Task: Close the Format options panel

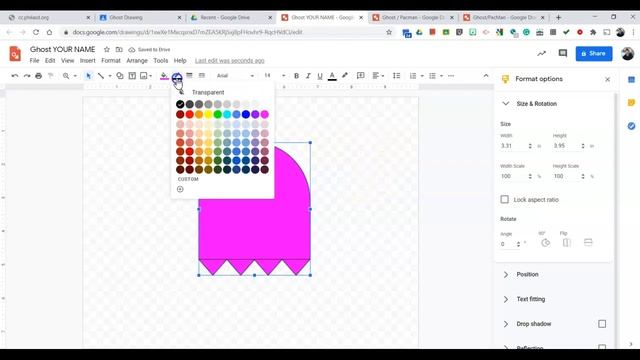Action: [607, 79]
